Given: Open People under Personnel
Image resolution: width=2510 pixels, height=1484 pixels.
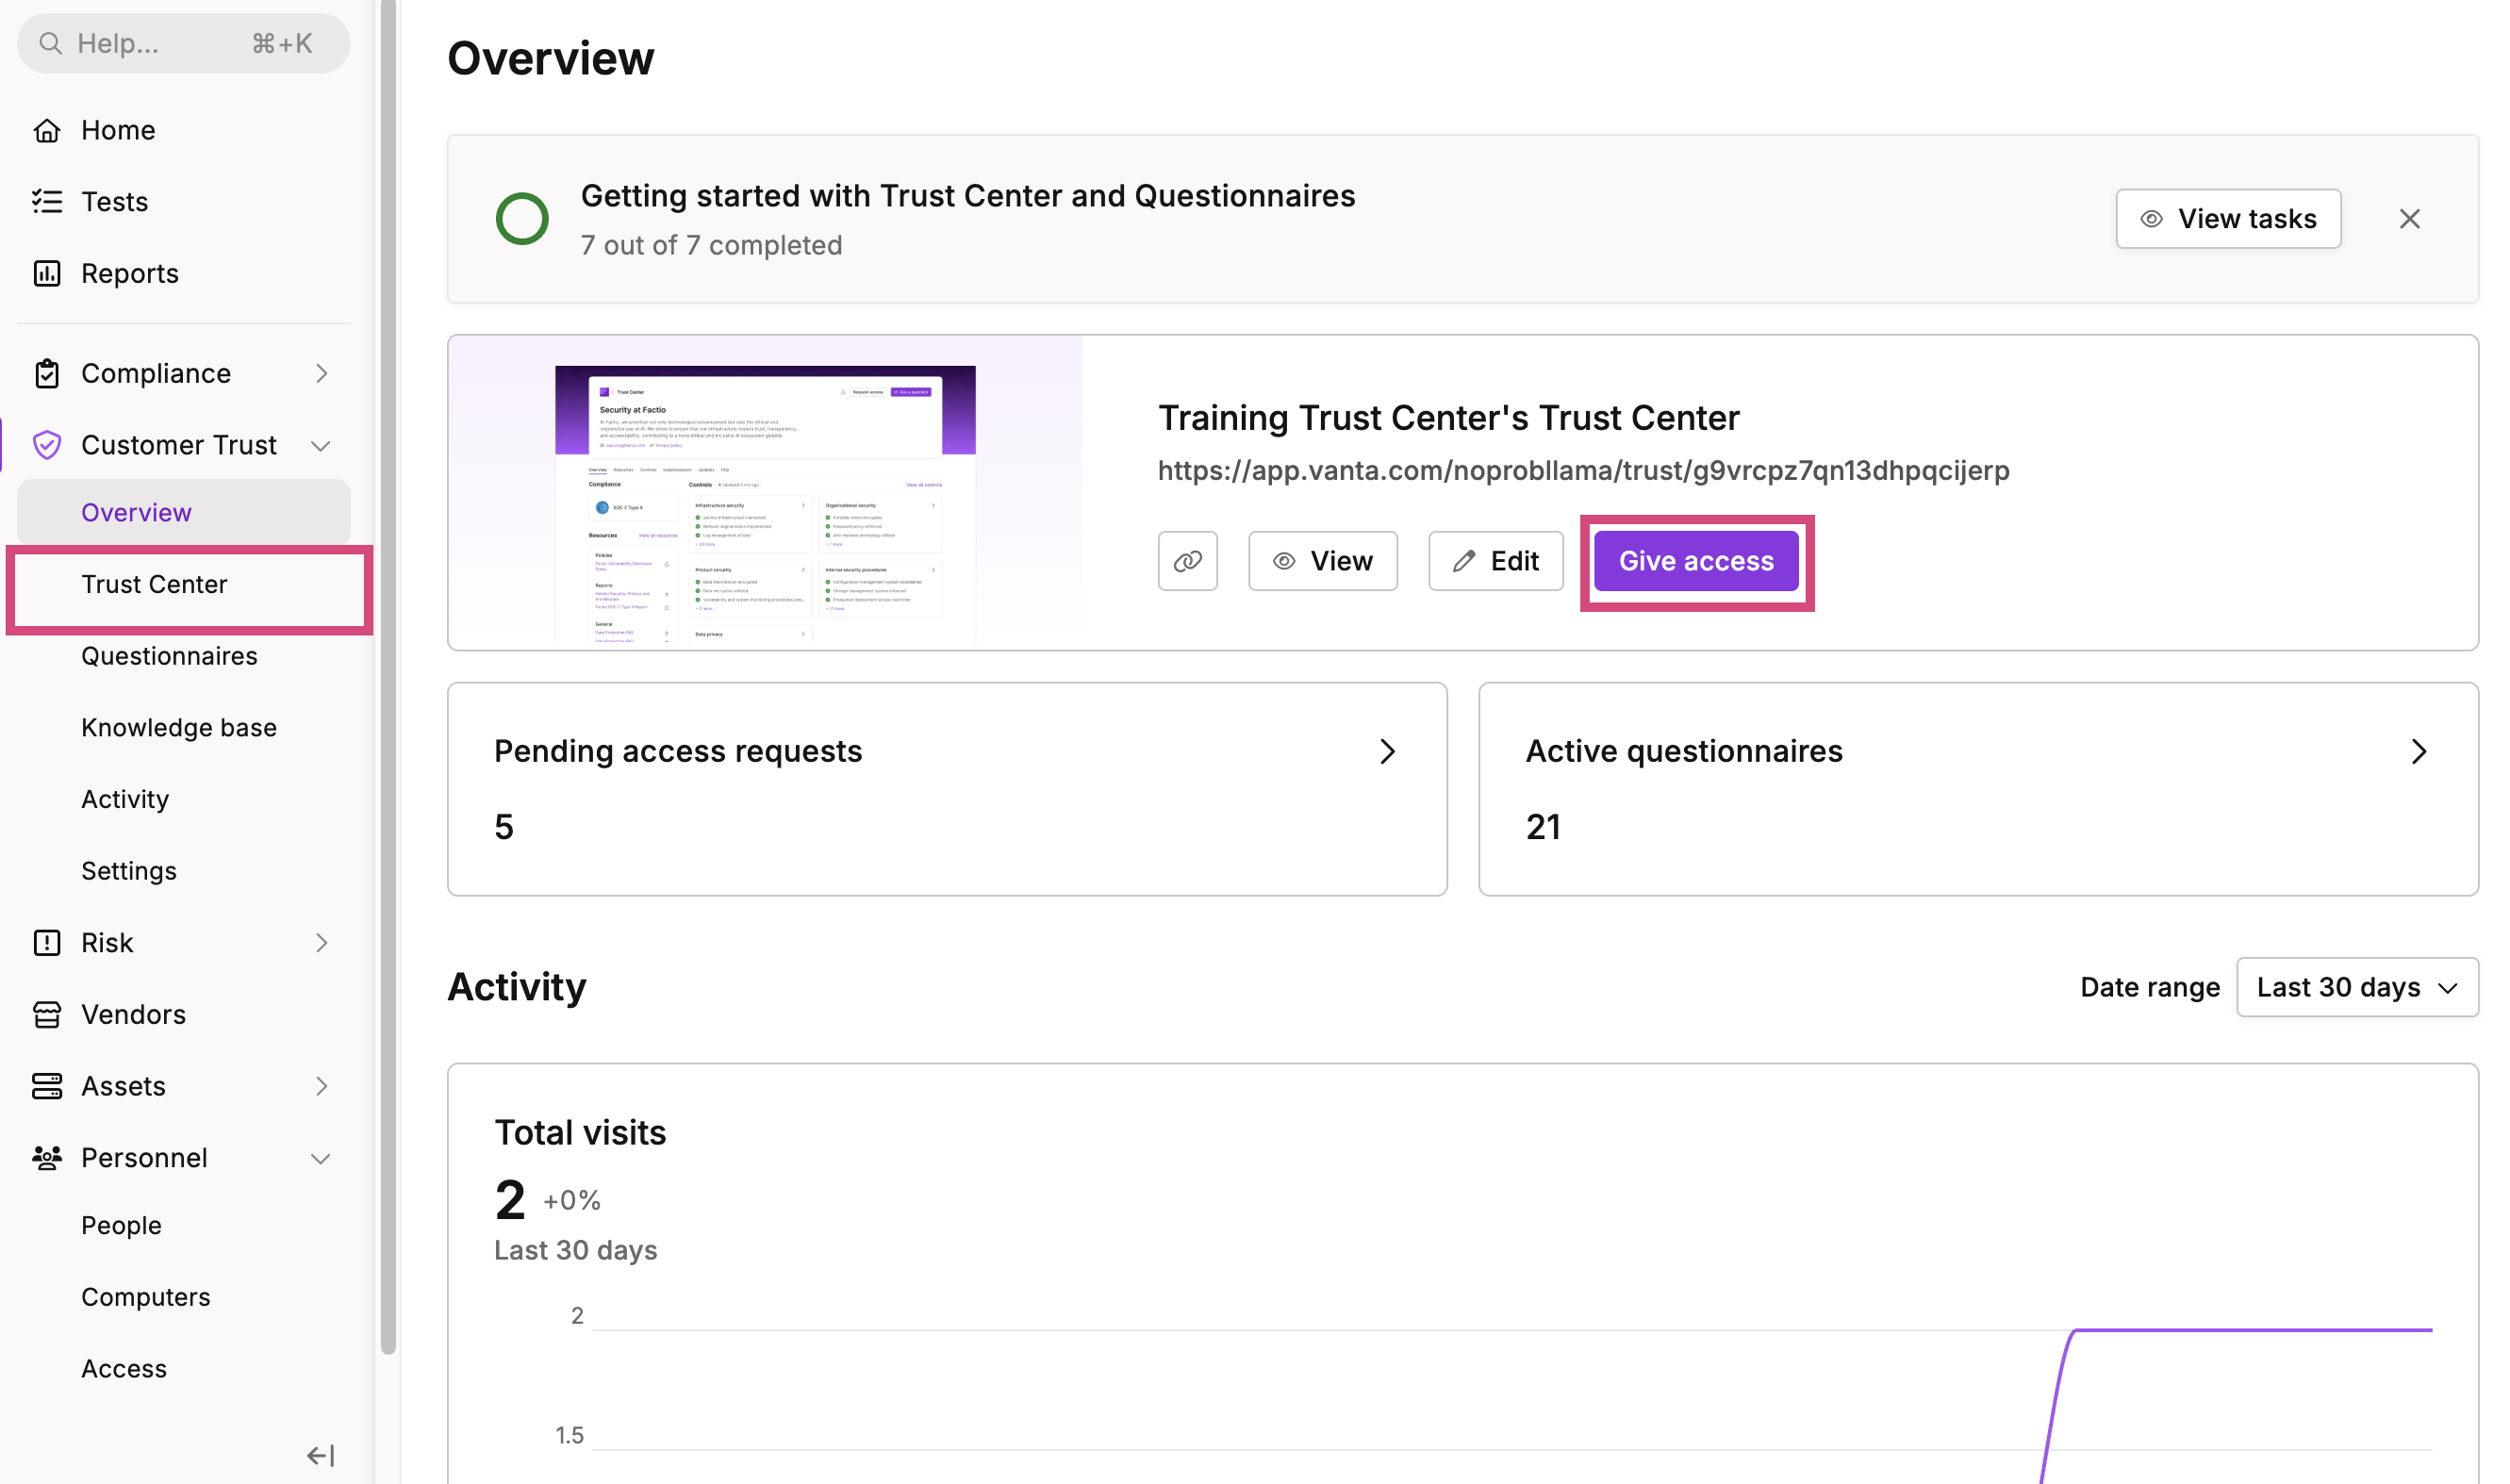Looking at the screenshot, I should click(184, 1225).
